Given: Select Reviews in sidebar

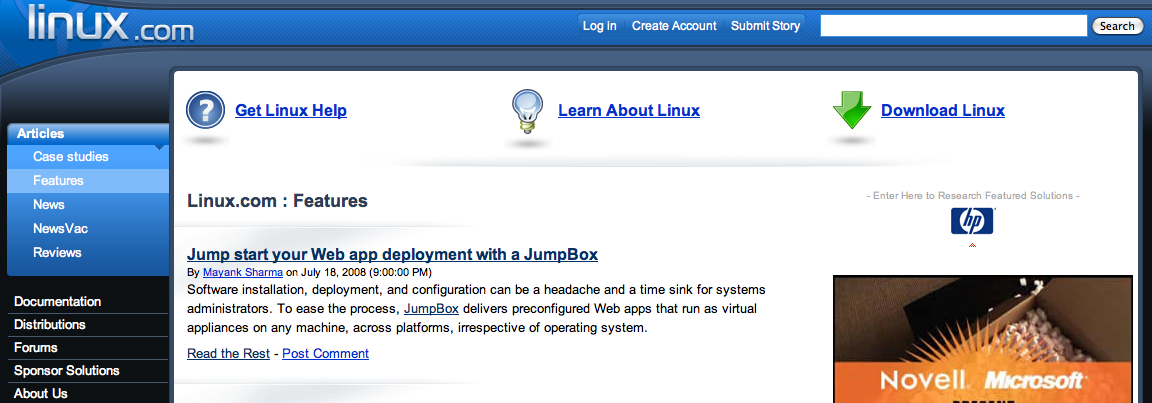Looking at the screenshot, I should pyautogui.click(x=88, y=253).
